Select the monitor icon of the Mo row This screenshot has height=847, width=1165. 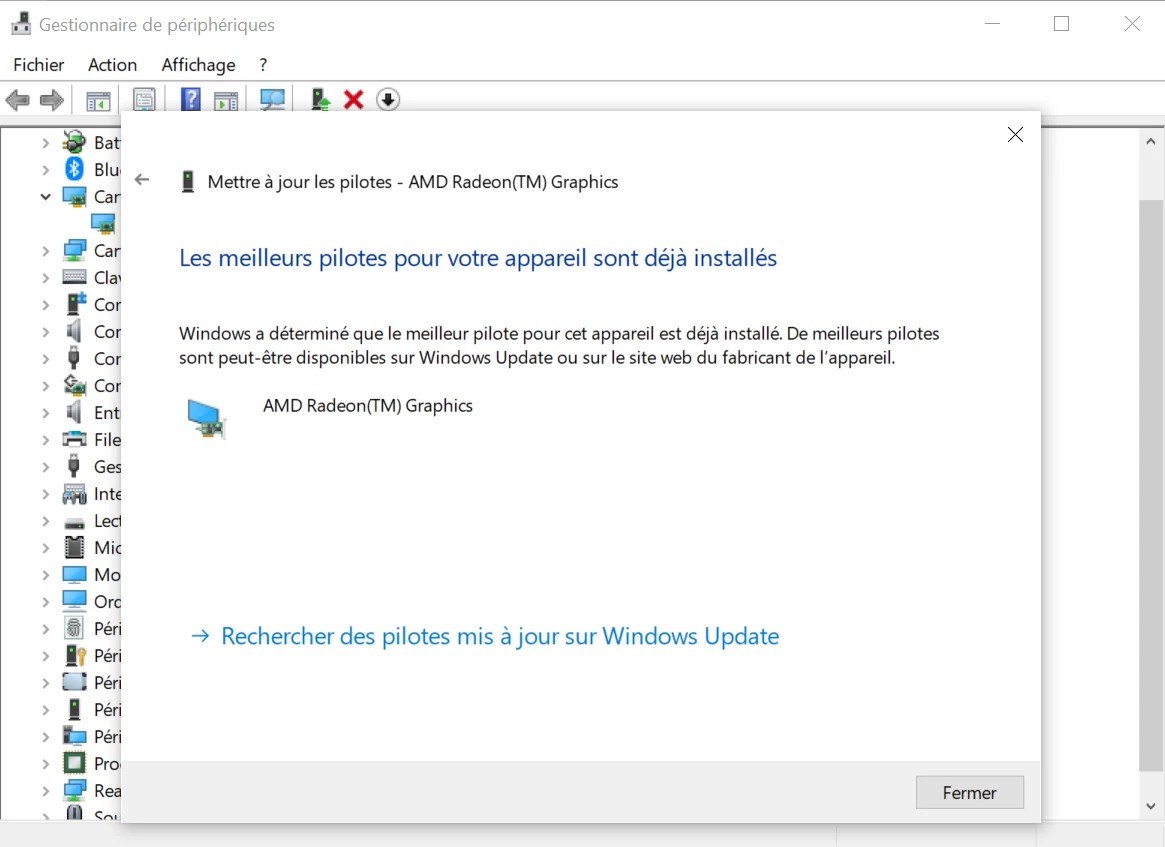(x=74, y=574)
